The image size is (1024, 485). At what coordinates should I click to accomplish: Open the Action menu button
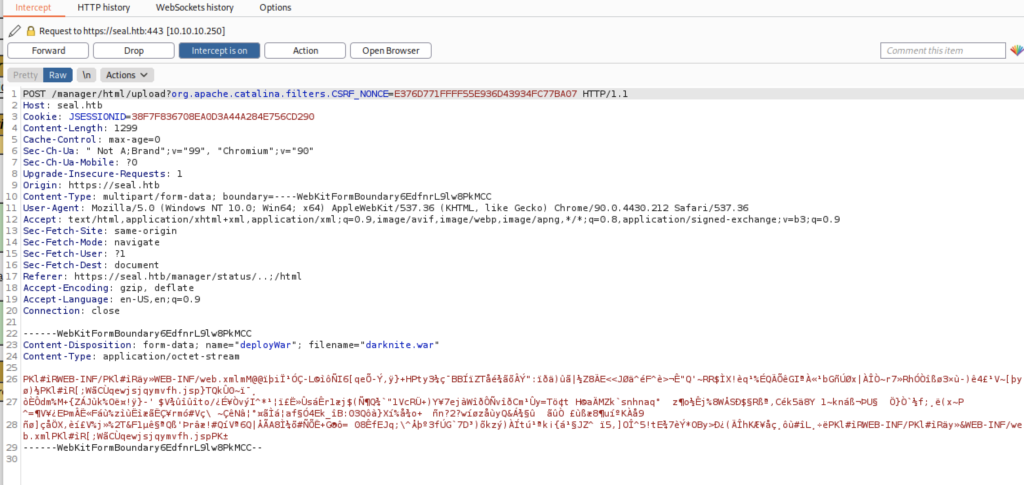(306, 50)
